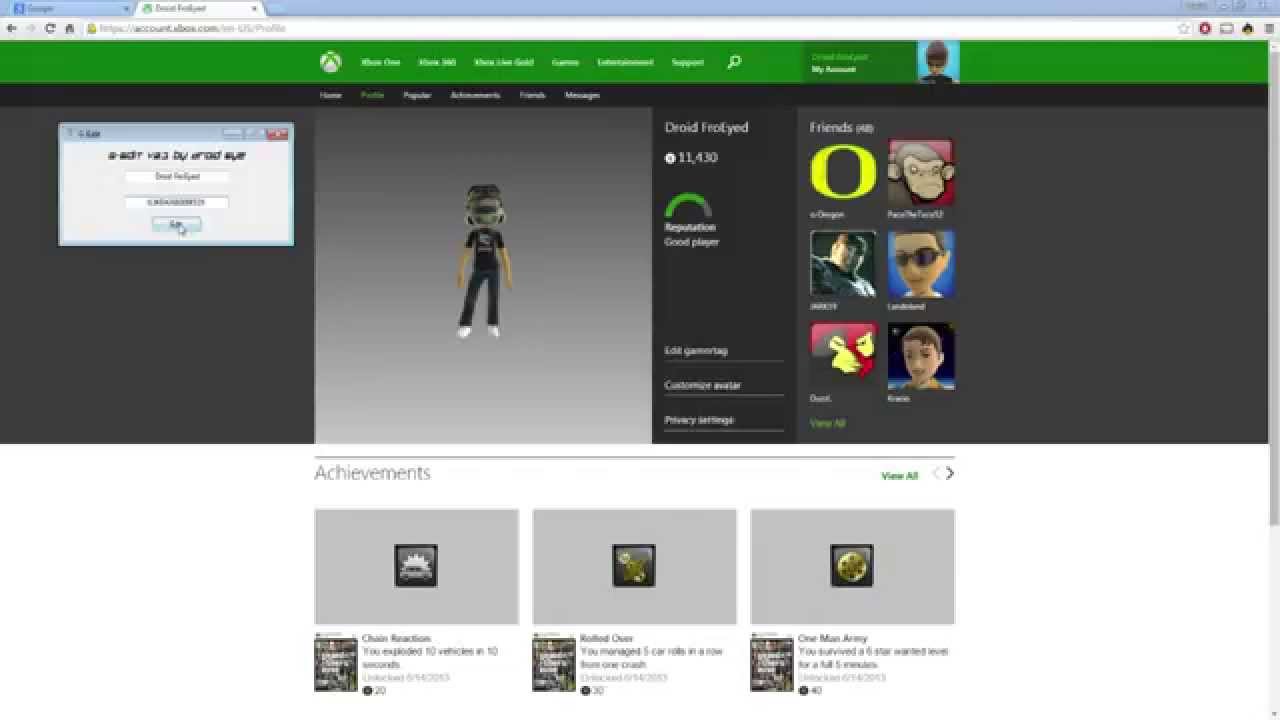This screenshot has height=720, width=1280.
Task: Open friend o.Oregon's yellow O avatar
Action: [843, 173]
